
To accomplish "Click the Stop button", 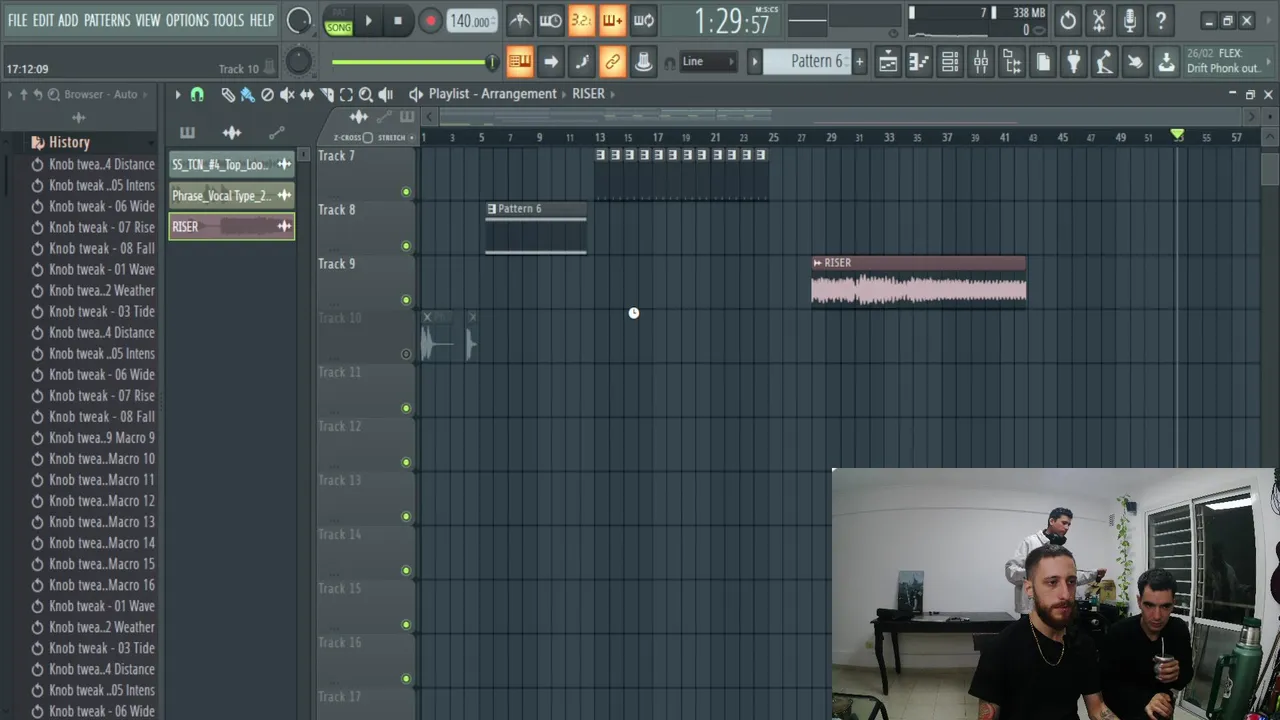I will pos(398,20).
